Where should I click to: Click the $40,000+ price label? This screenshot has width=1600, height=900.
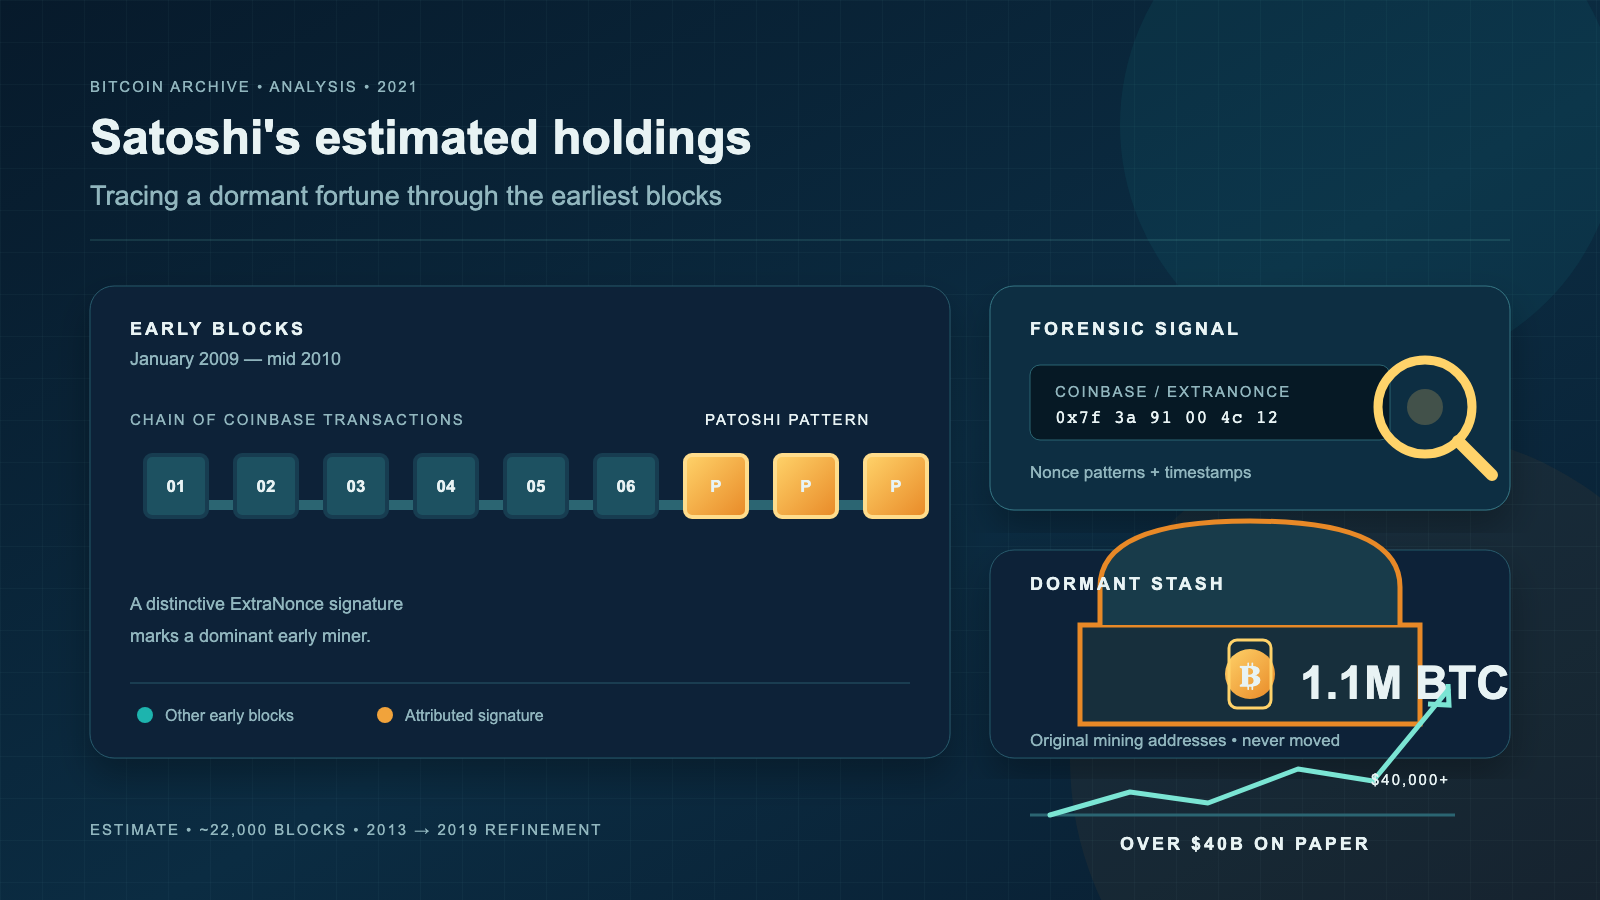click(1410, 780)
